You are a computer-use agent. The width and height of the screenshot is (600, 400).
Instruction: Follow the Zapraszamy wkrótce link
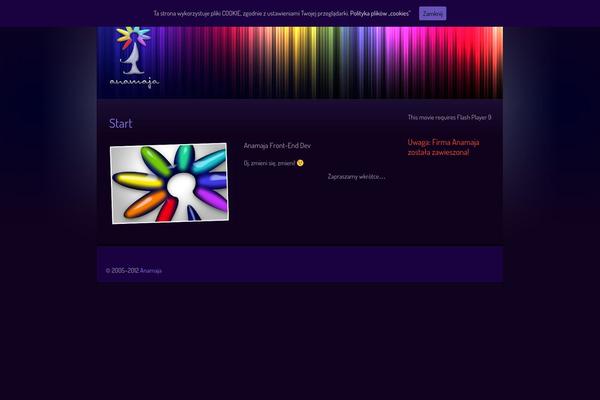pos(356,176)
